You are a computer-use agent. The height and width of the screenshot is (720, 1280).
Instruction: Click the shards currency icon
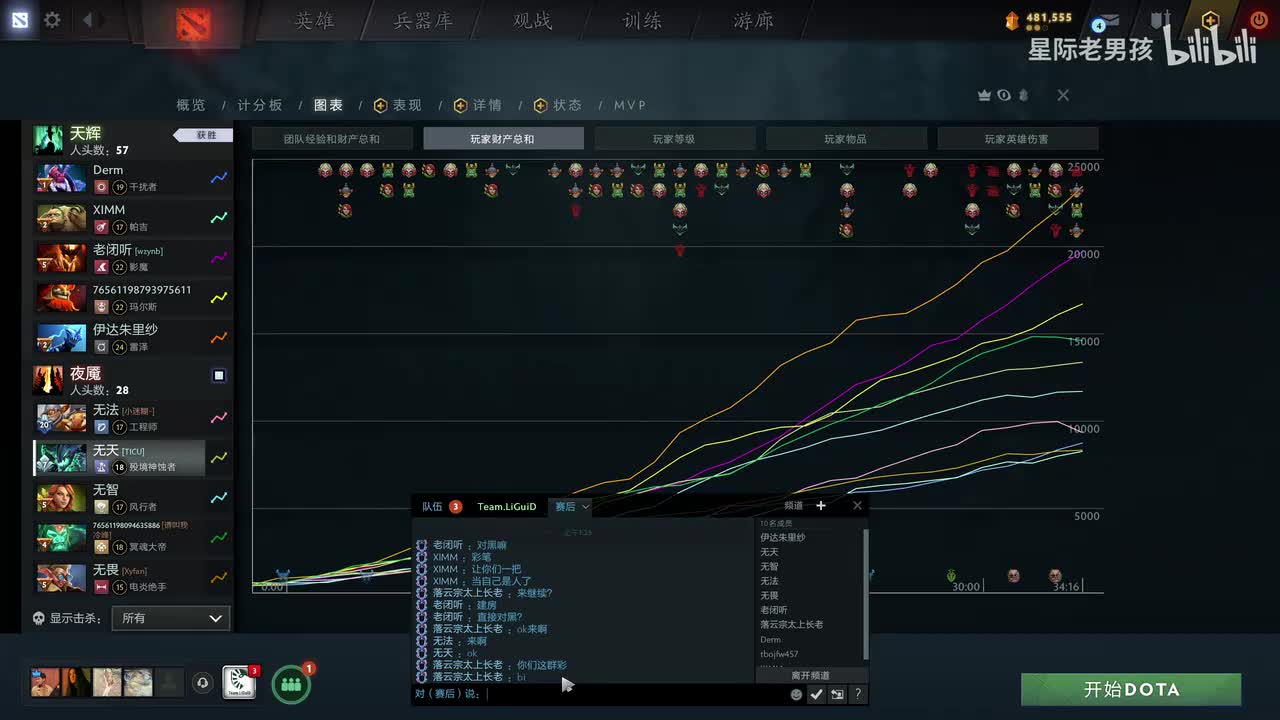click(1011, 20)
